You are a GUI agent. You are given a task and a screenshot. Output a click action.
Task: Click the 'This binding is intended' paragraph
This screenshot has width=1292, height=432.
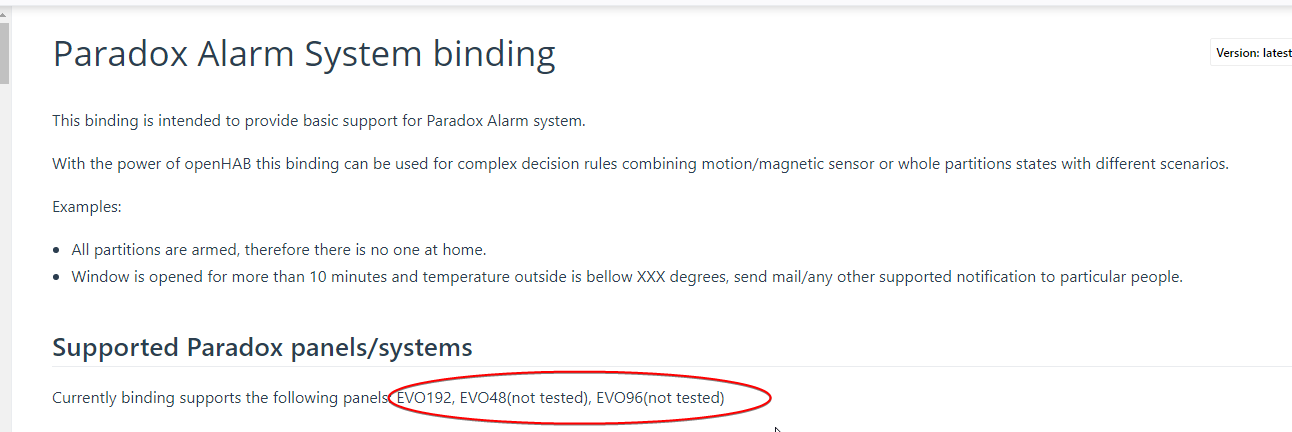click(318, 121)
